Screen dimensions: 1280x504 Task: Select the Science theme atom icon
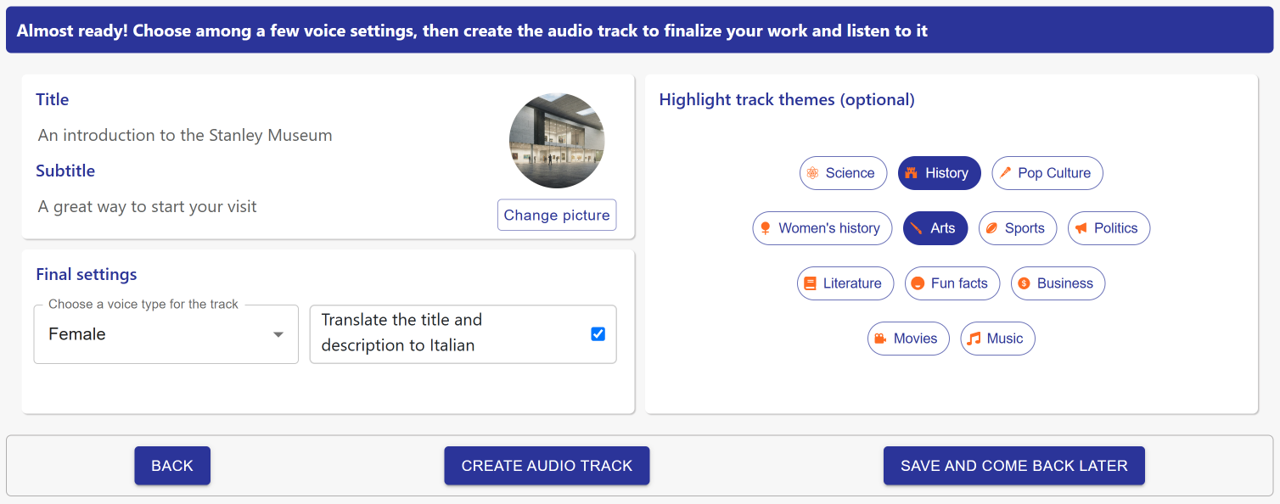click(813, 173)
